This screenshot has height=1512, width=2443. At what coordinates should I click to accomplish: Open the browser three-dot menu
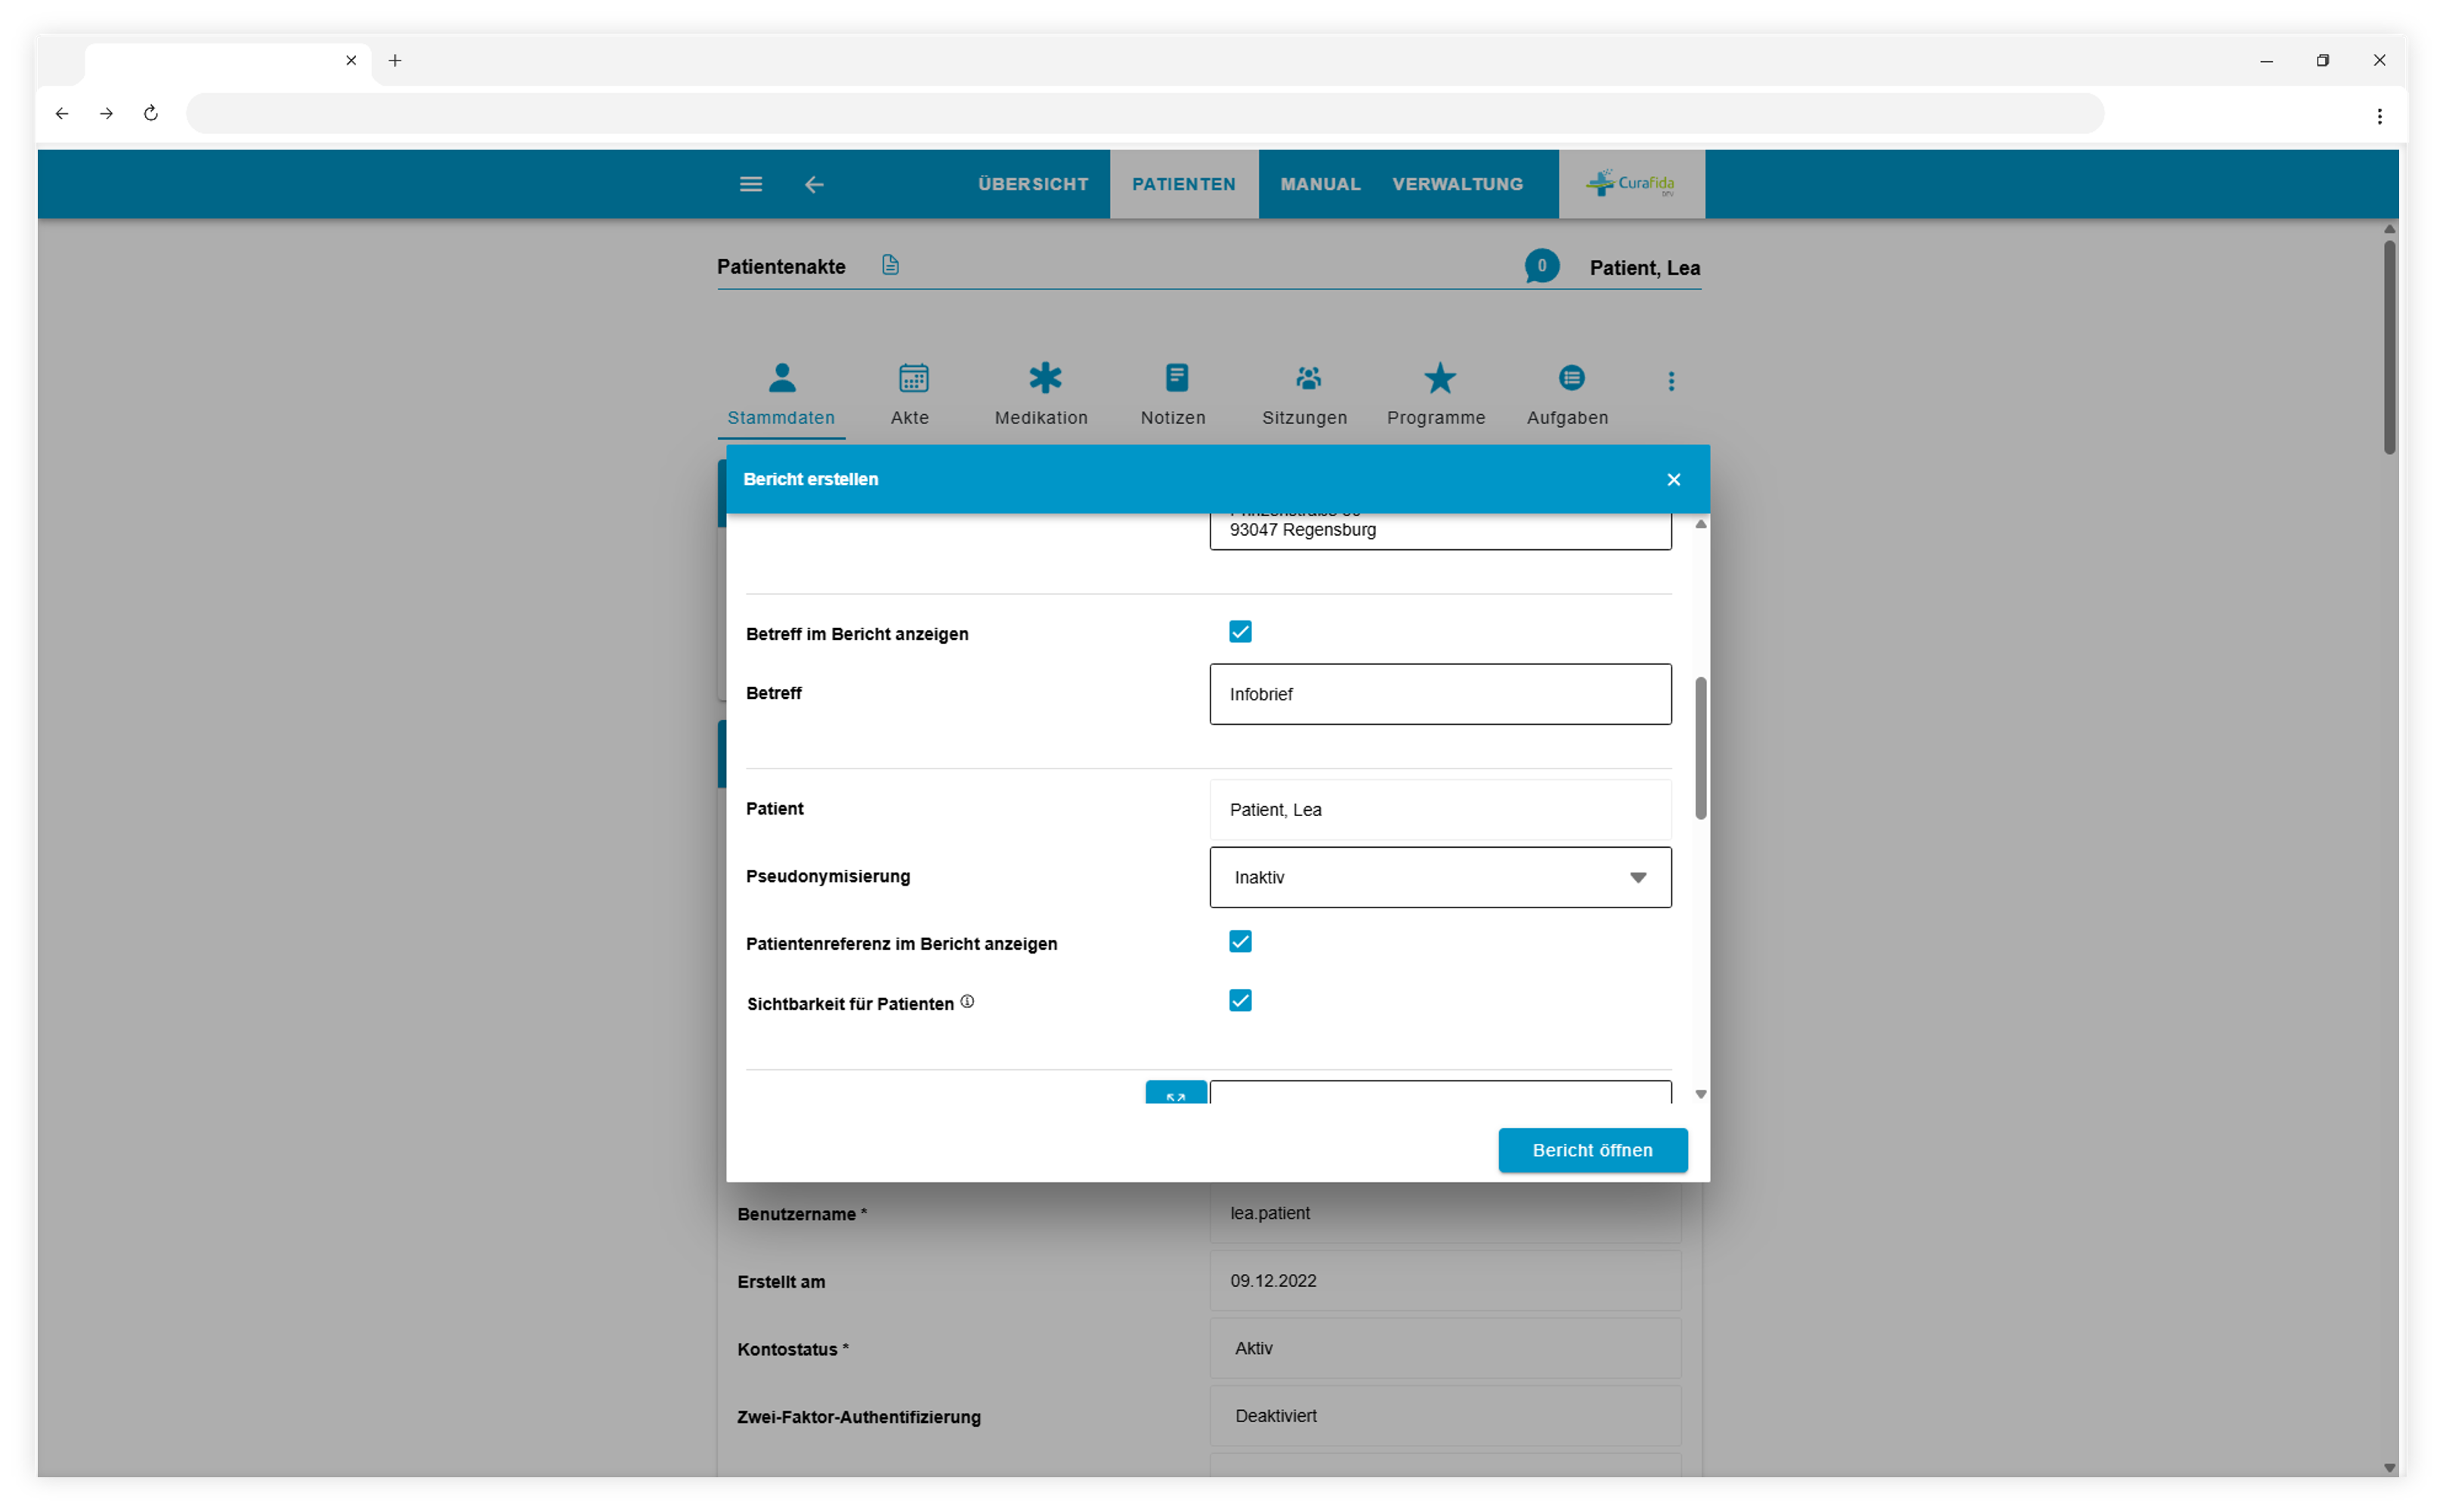click(x=2379, y=116)
